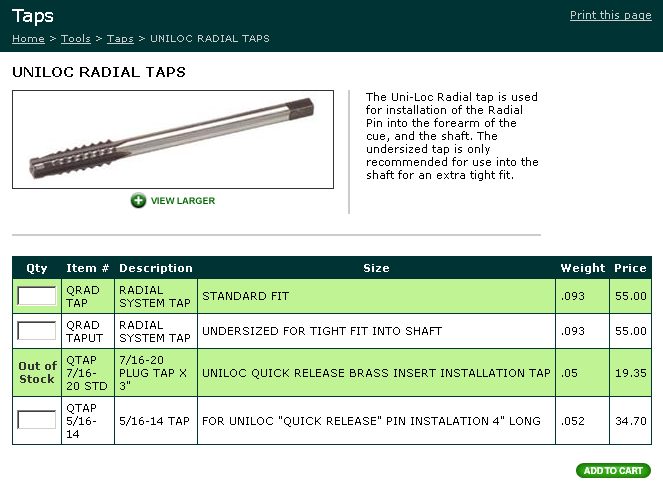Click the green plus View Larger icon
This screenshot has height=488, width=663.
pyautogui.click(x=138, y=201)
